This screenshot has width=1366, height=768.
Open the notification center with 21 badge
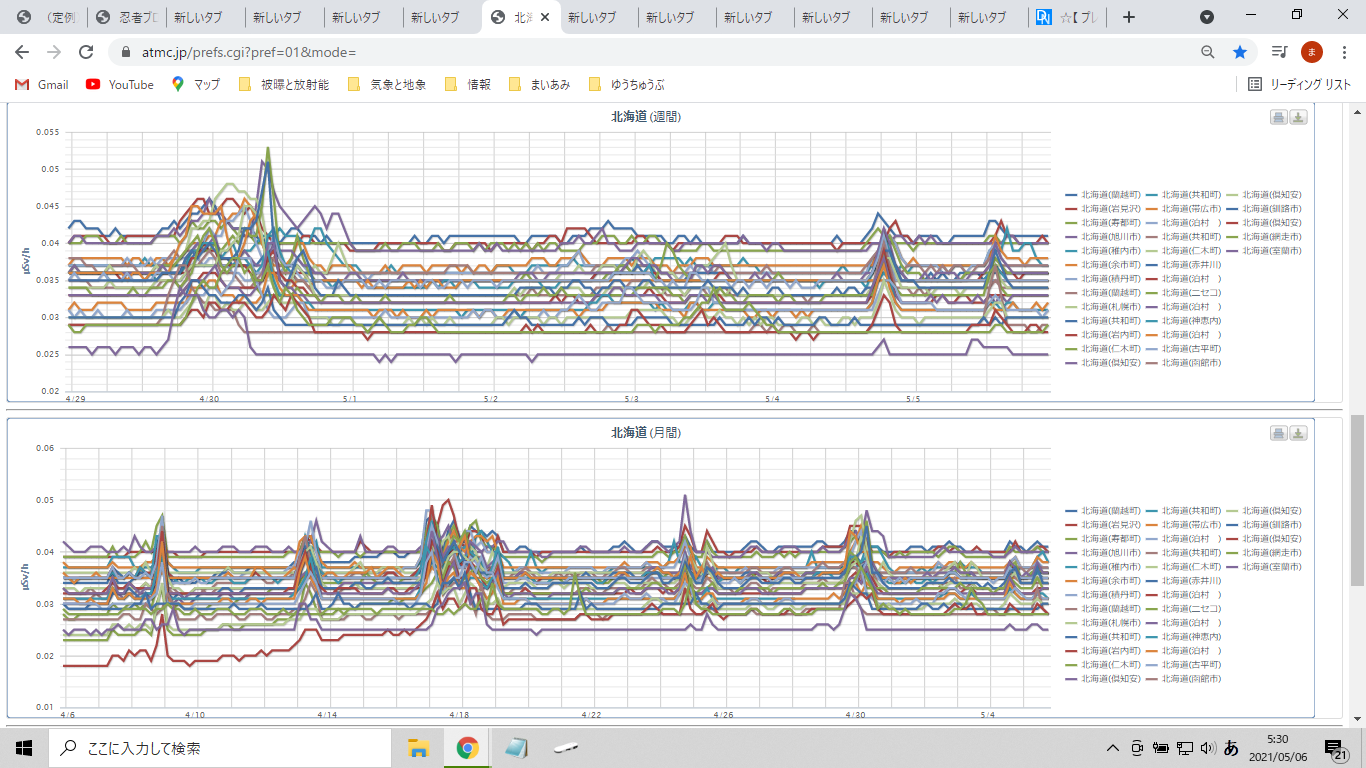click(x=1337, y=749)
